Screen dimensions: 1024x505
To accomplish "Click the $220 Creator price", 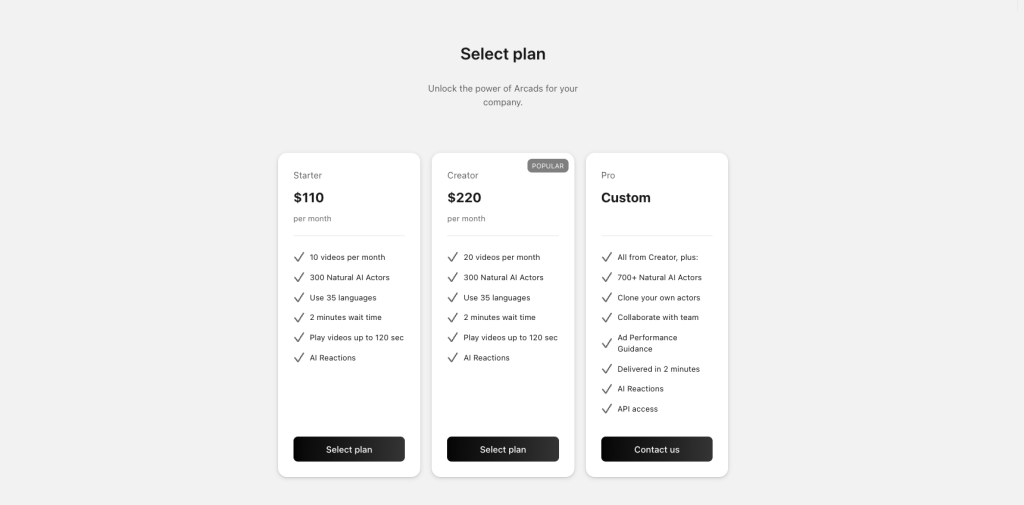I will 464,198.
